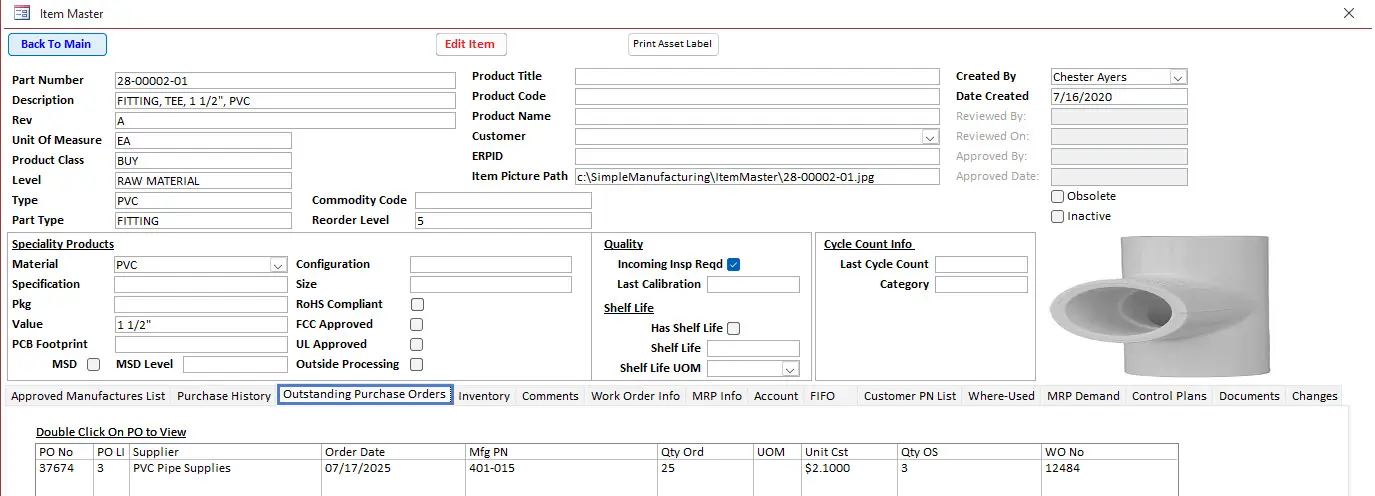
Task: Click the Commodity Code field
Action: pyautogui.click(x=503, y=201)
